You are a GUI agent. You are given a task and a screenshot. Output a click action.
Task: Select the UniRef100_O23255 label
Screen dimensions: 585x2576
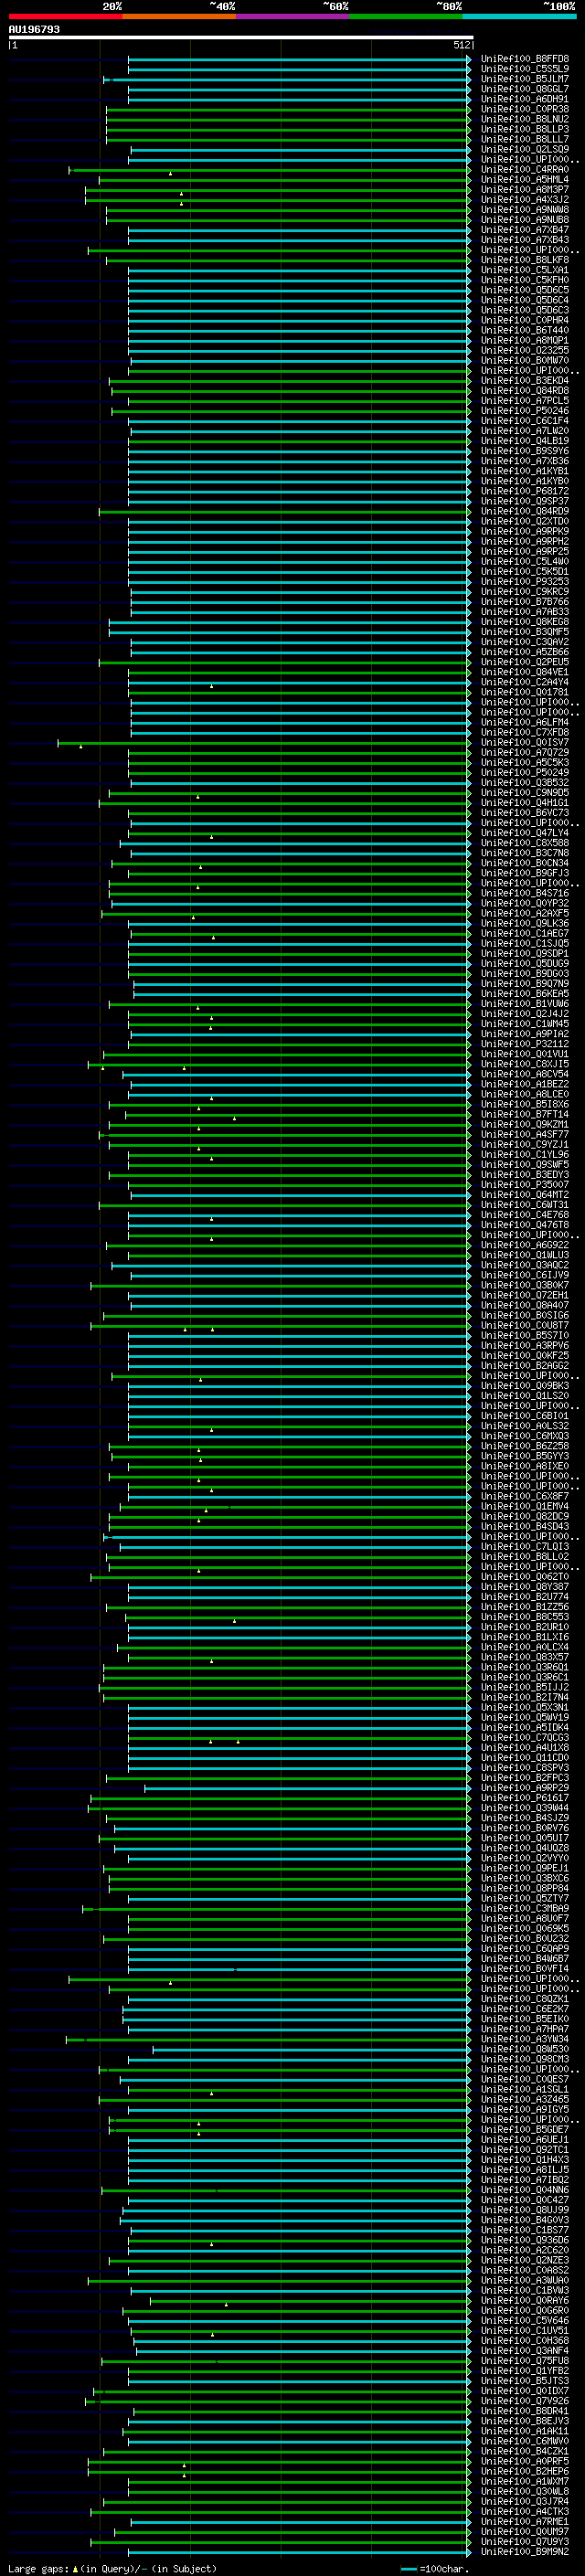524,351
